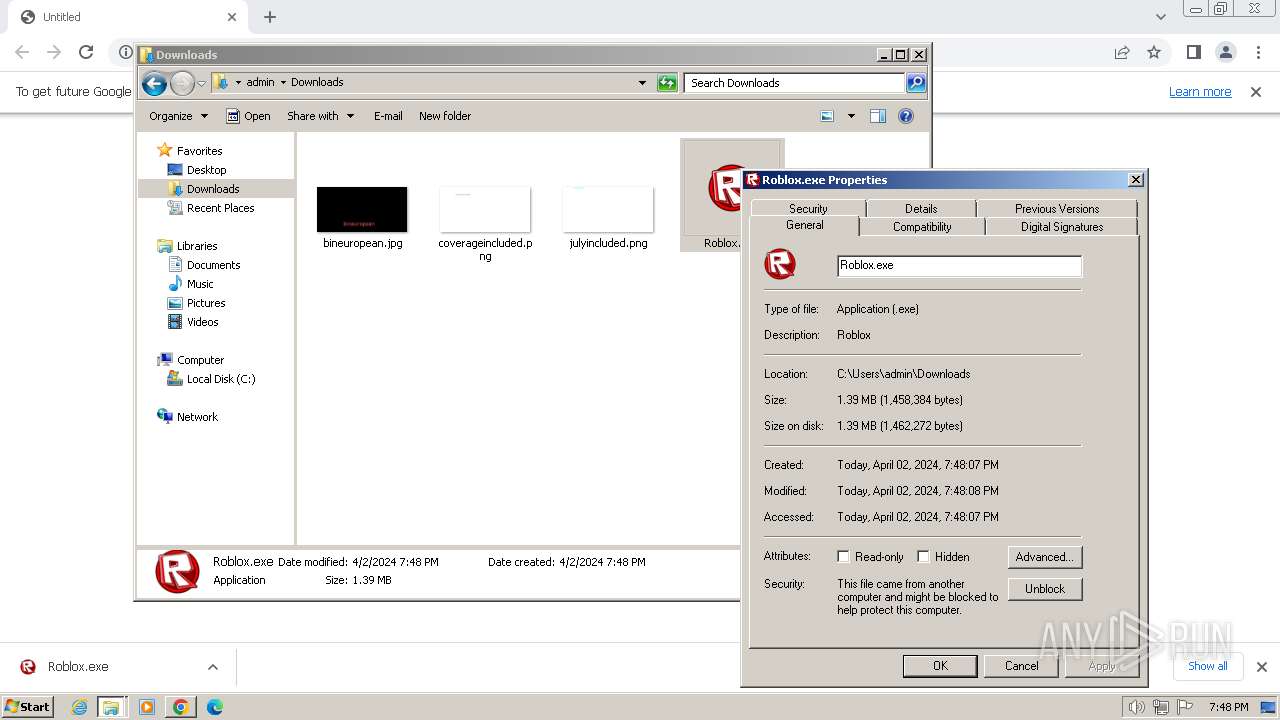Click the Unblock button
Image resolution: width=1280 pixels, height=720 pixels.
[x=1045, y=589]
